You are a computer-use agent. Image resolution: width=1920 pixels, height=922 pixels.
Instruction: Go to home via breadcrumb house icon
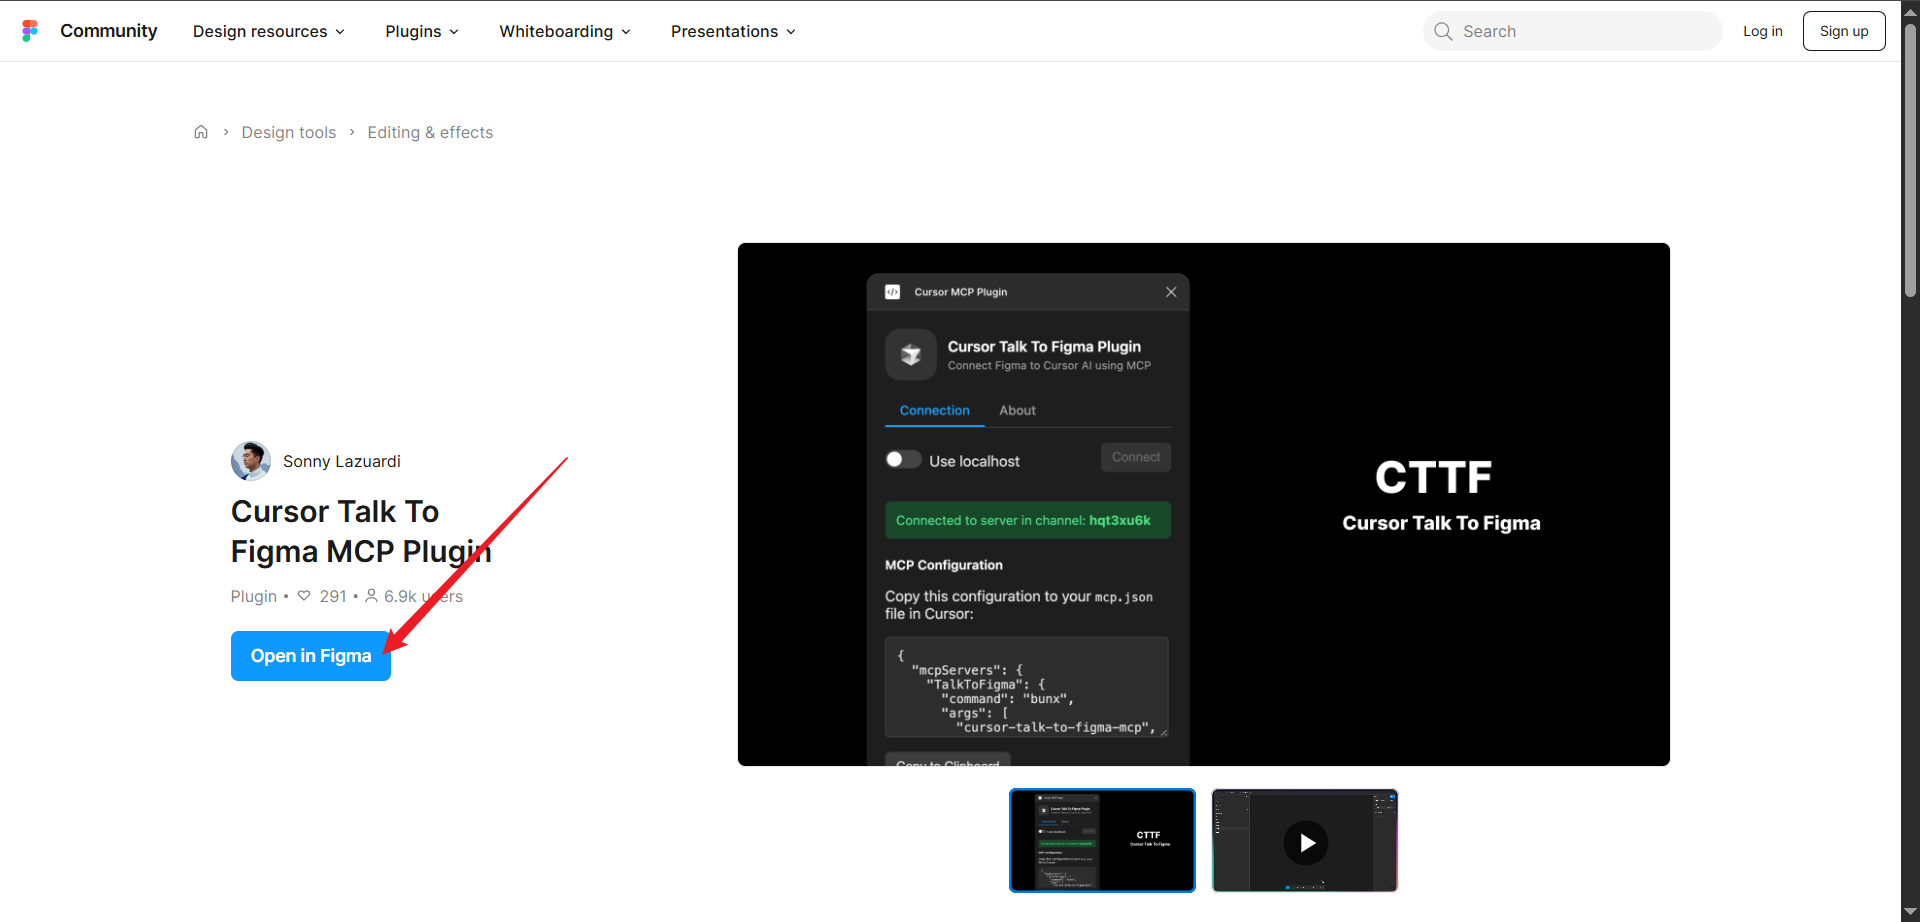201,132
